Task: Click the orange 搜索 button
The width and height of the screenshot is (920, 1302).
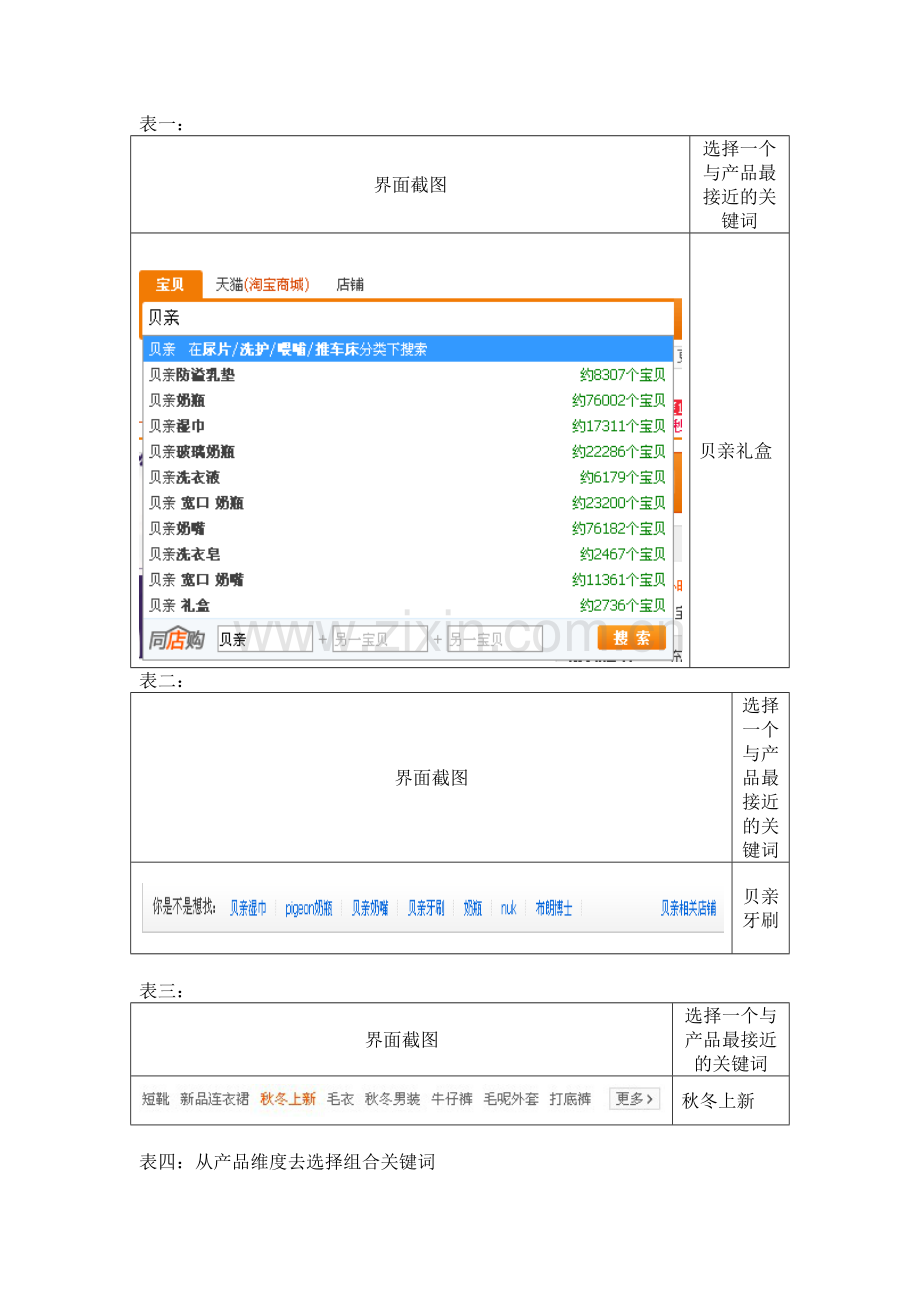Action: [632, 638]
